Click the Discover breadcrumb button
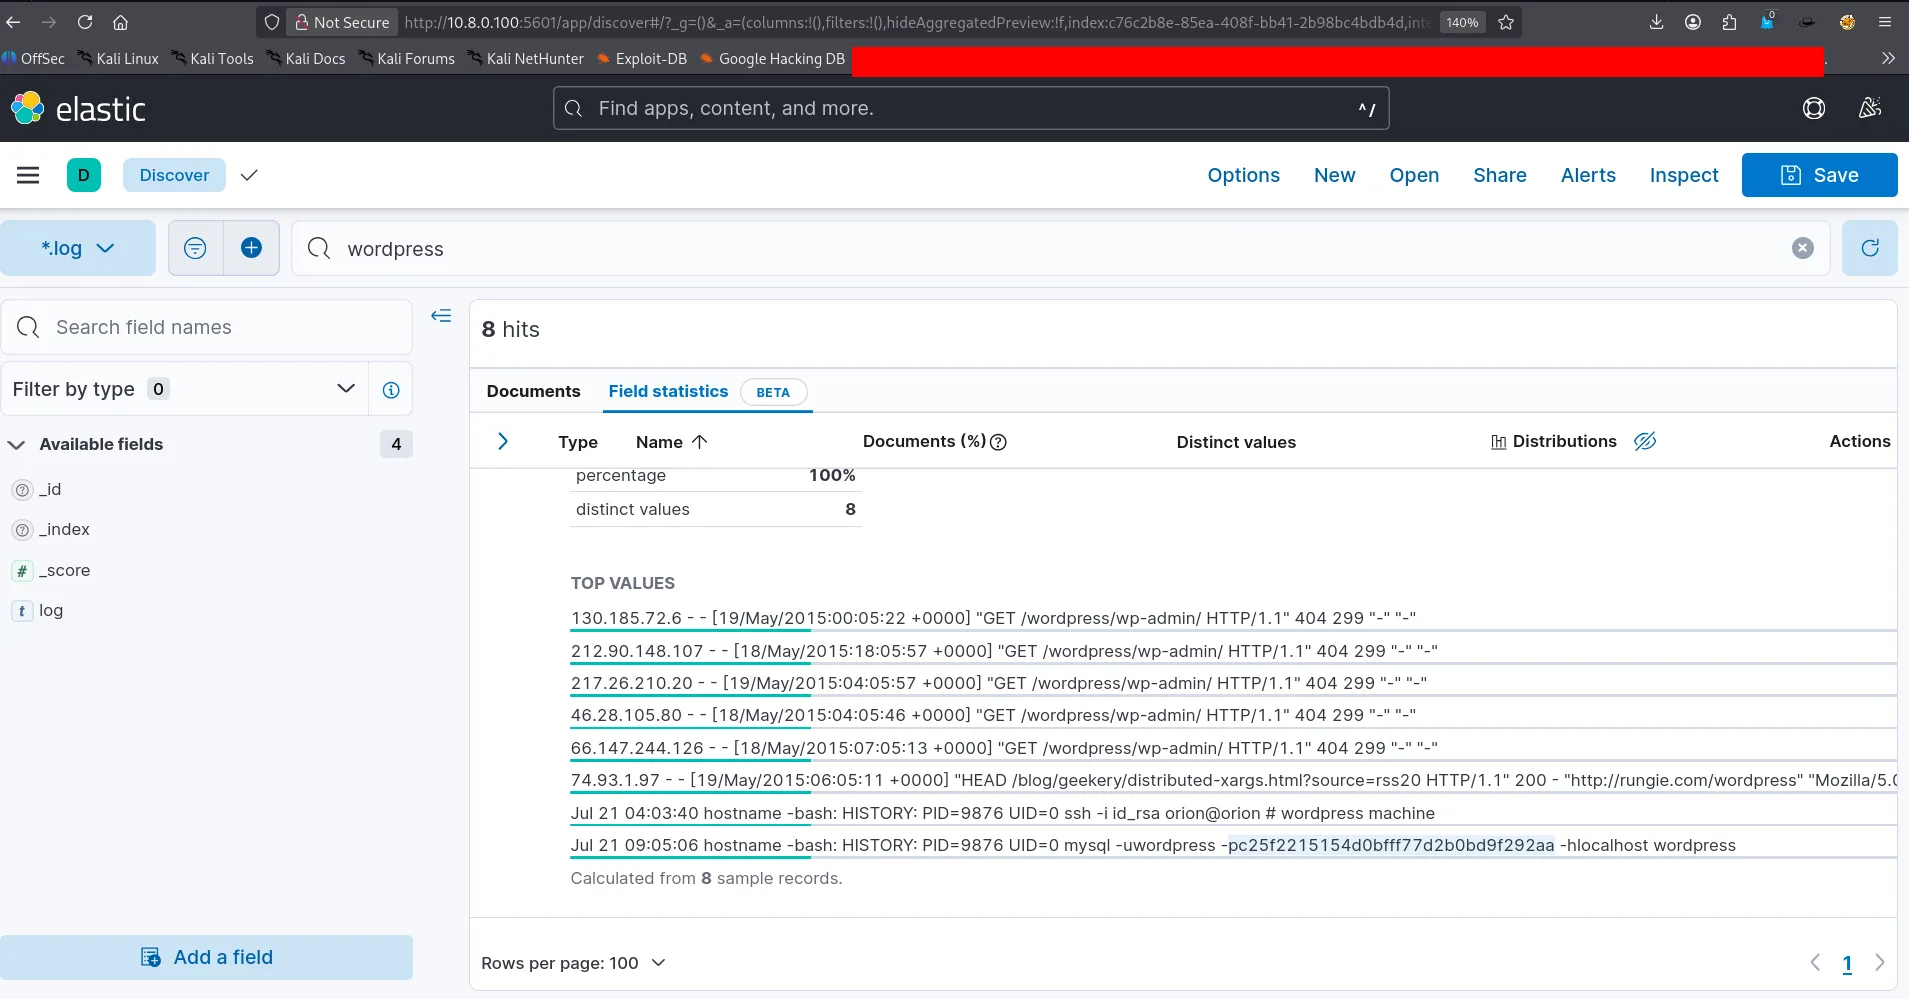Image resolution: width=1909 pixels, height=999 pixels. [174, 175]
